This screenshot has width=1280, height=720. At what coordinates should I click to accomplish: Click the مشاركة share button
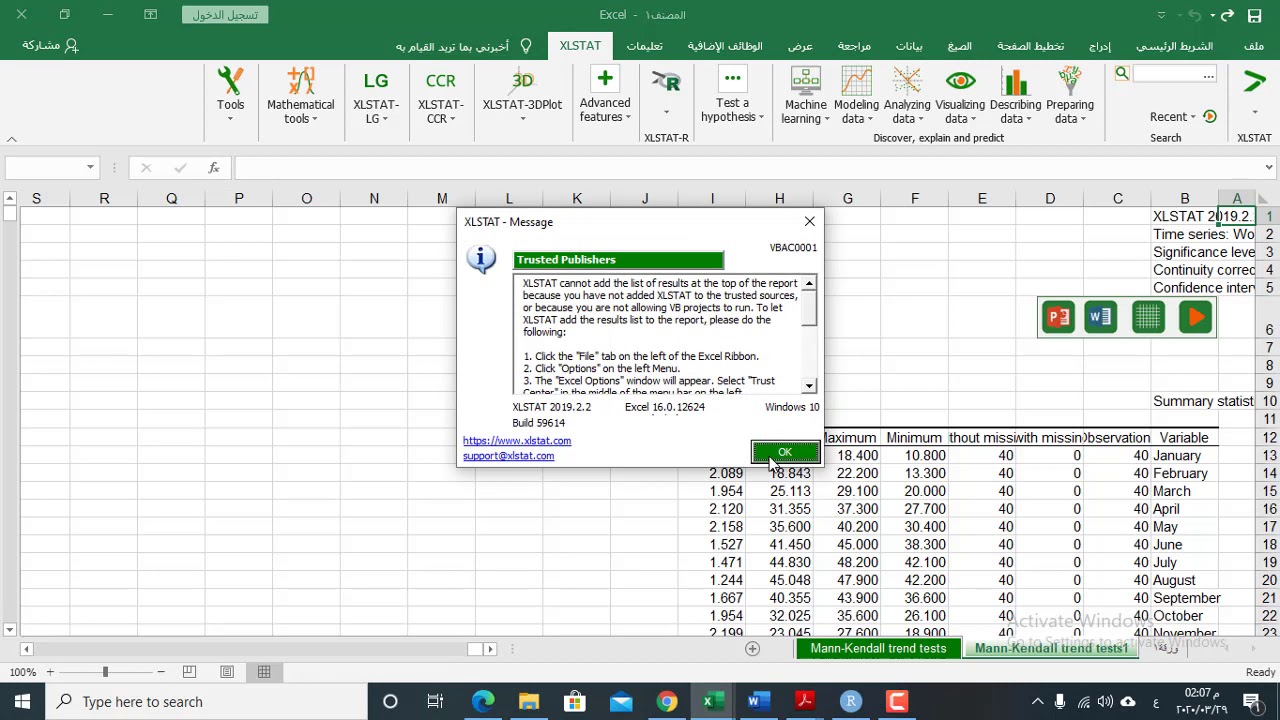(x=50, y=46)
